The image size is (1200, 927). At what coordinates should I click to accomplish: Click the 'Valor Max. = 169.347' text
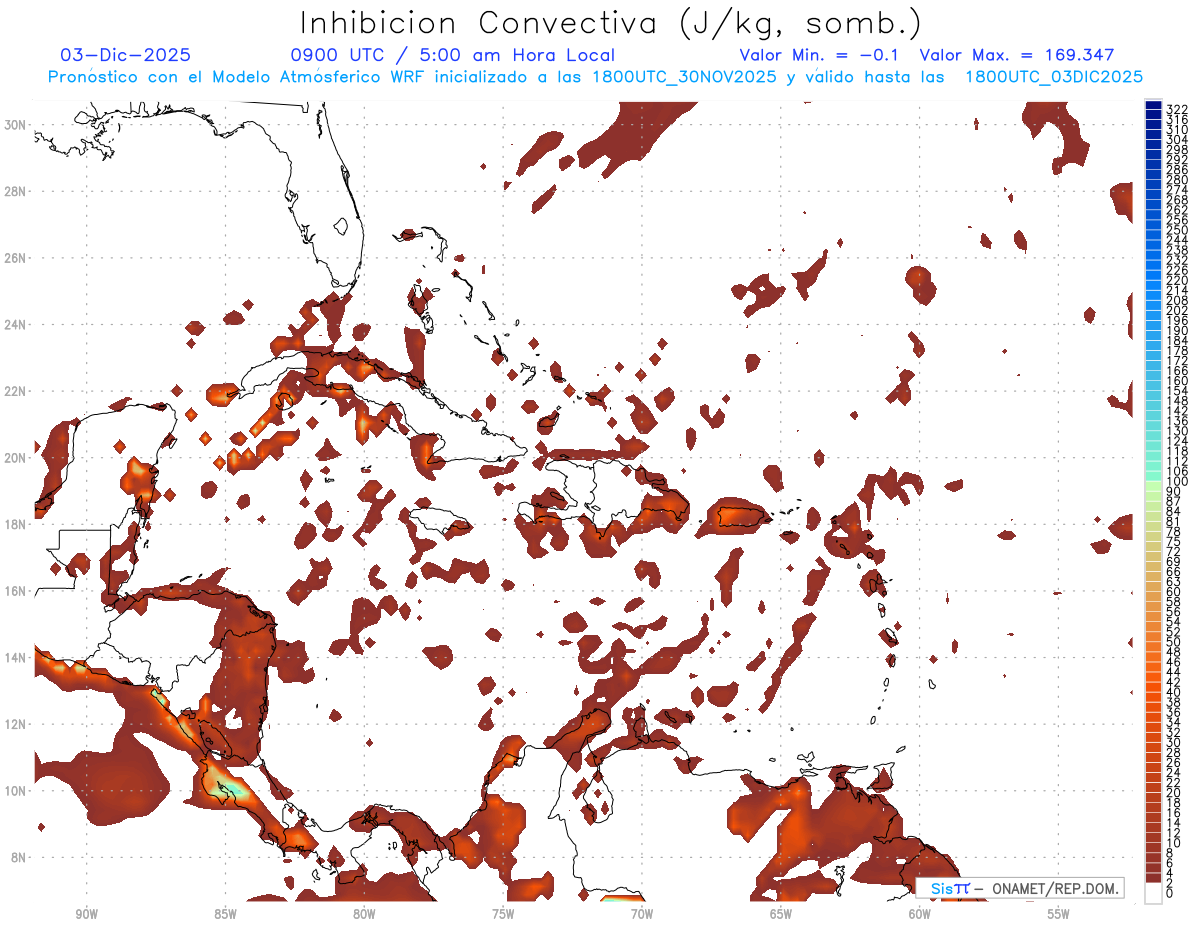click(x=1016, y=56)
